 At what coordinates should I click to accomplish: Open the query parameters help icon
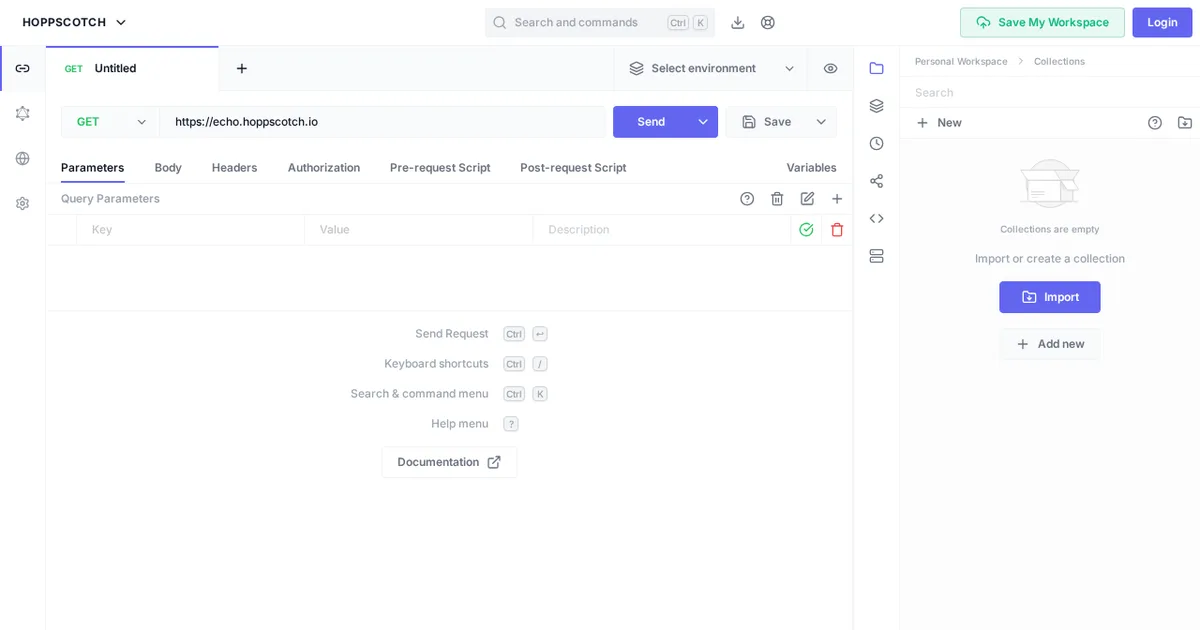tap(747, 198)
